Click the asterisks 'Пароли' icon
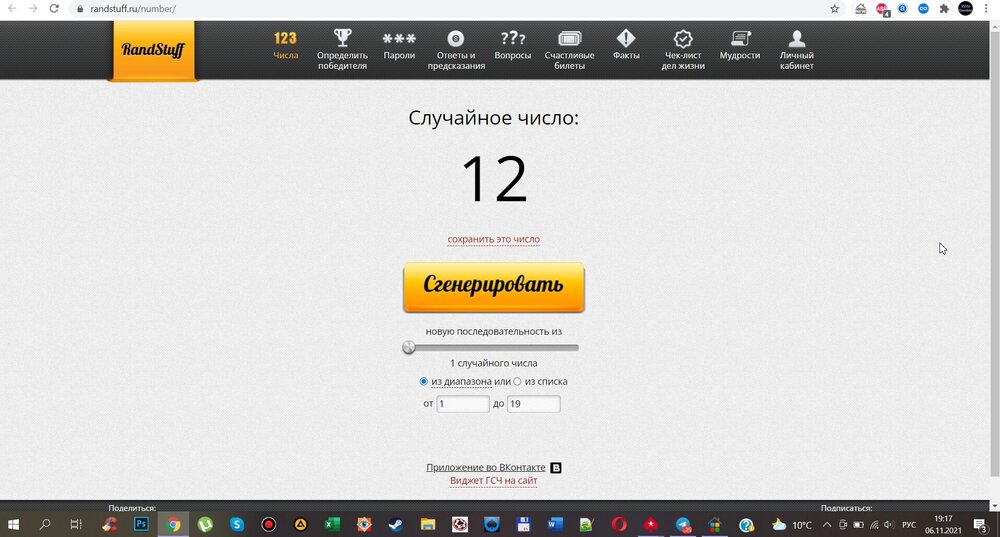Image resolution: width=1000 pixels, height=537 pixels. click(399, 39)
